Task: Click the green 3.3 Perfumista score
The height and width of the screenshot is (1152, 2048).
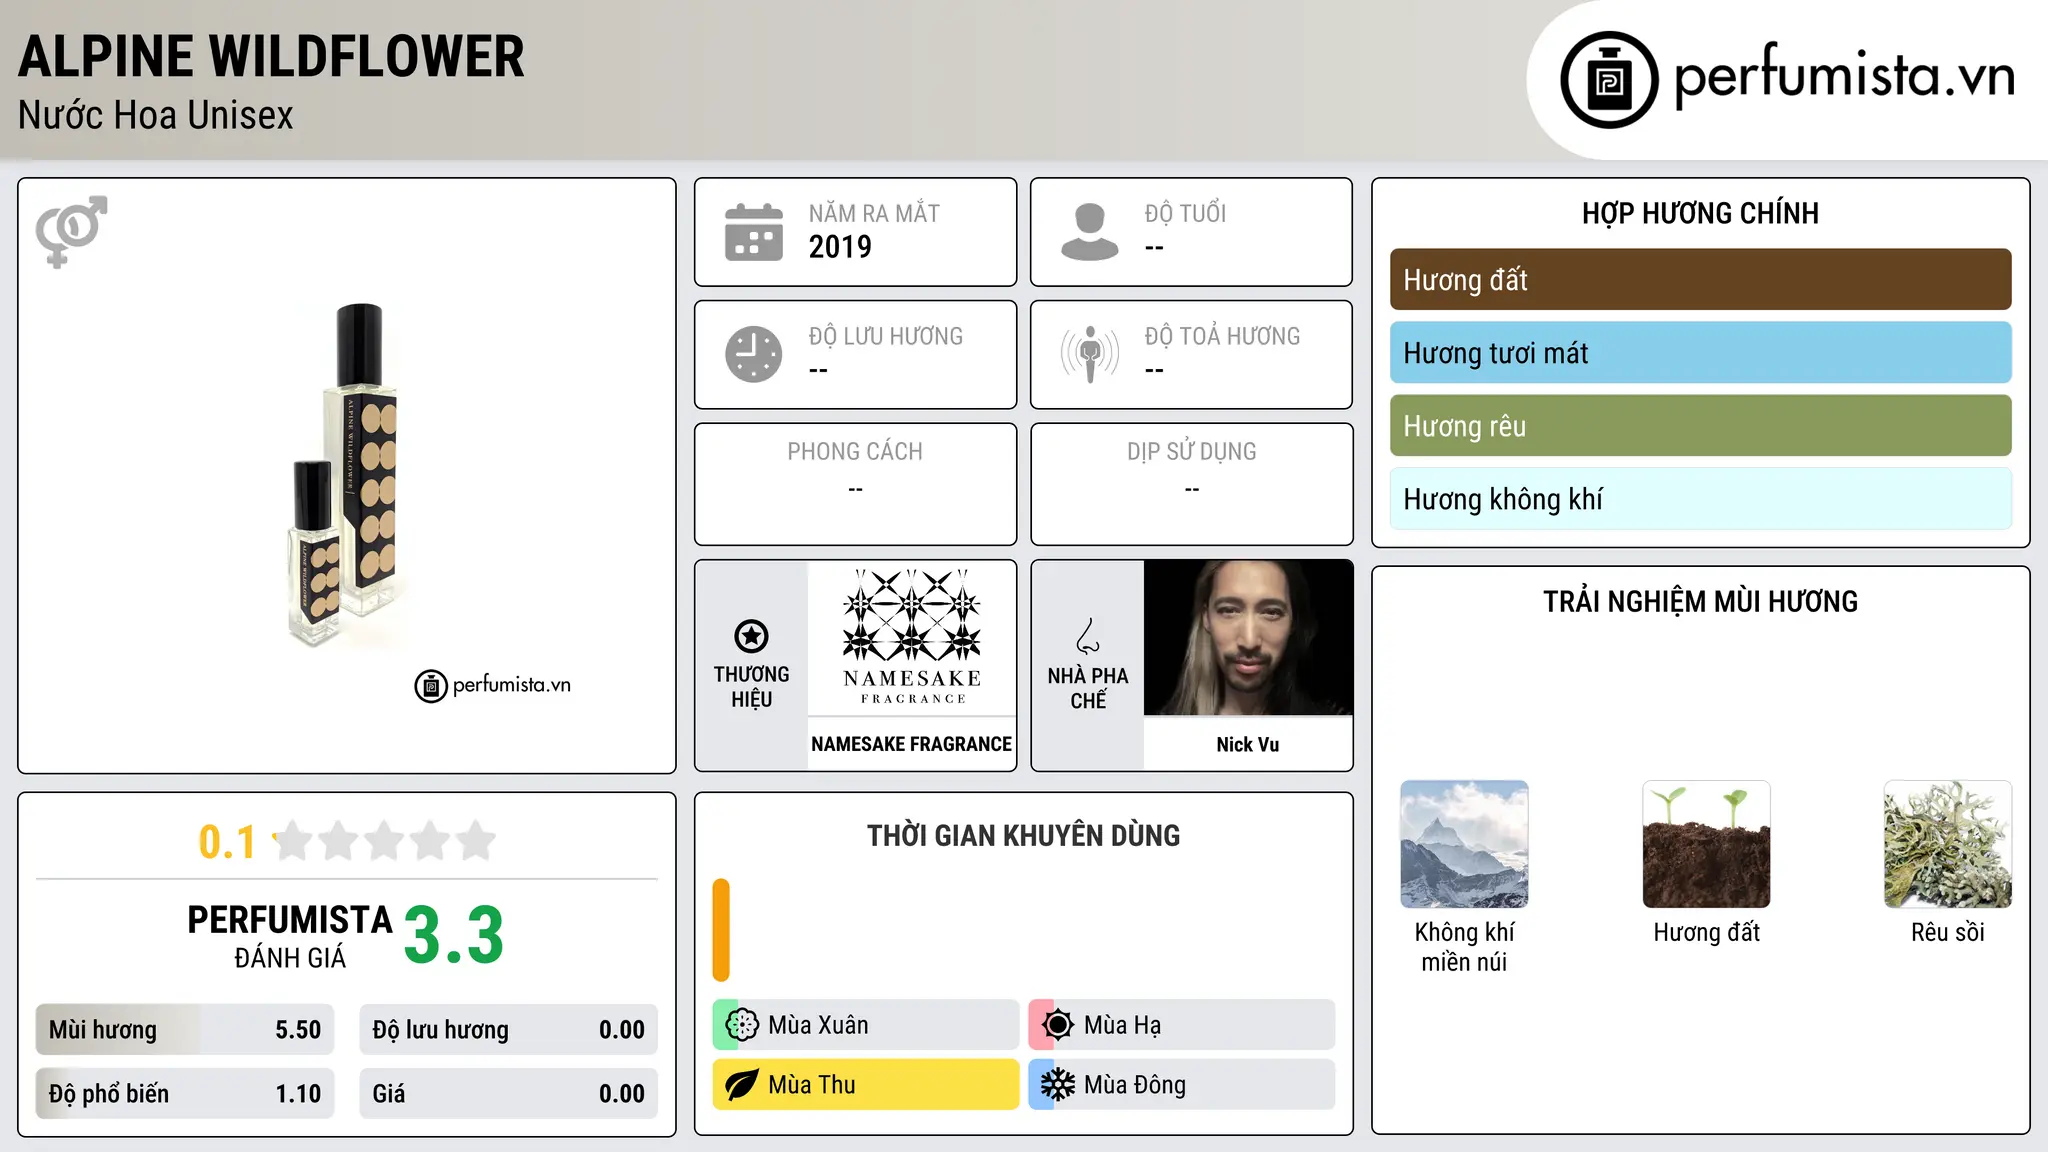Action: pyautogui.click(x=454, y=936)
